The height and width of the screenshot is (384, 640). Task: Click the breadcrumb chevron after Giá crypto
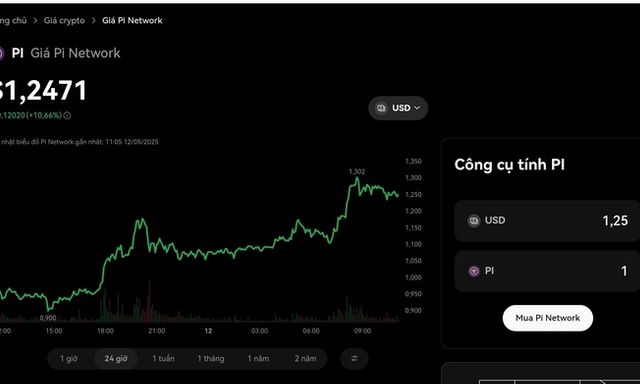tap(93, 20)
